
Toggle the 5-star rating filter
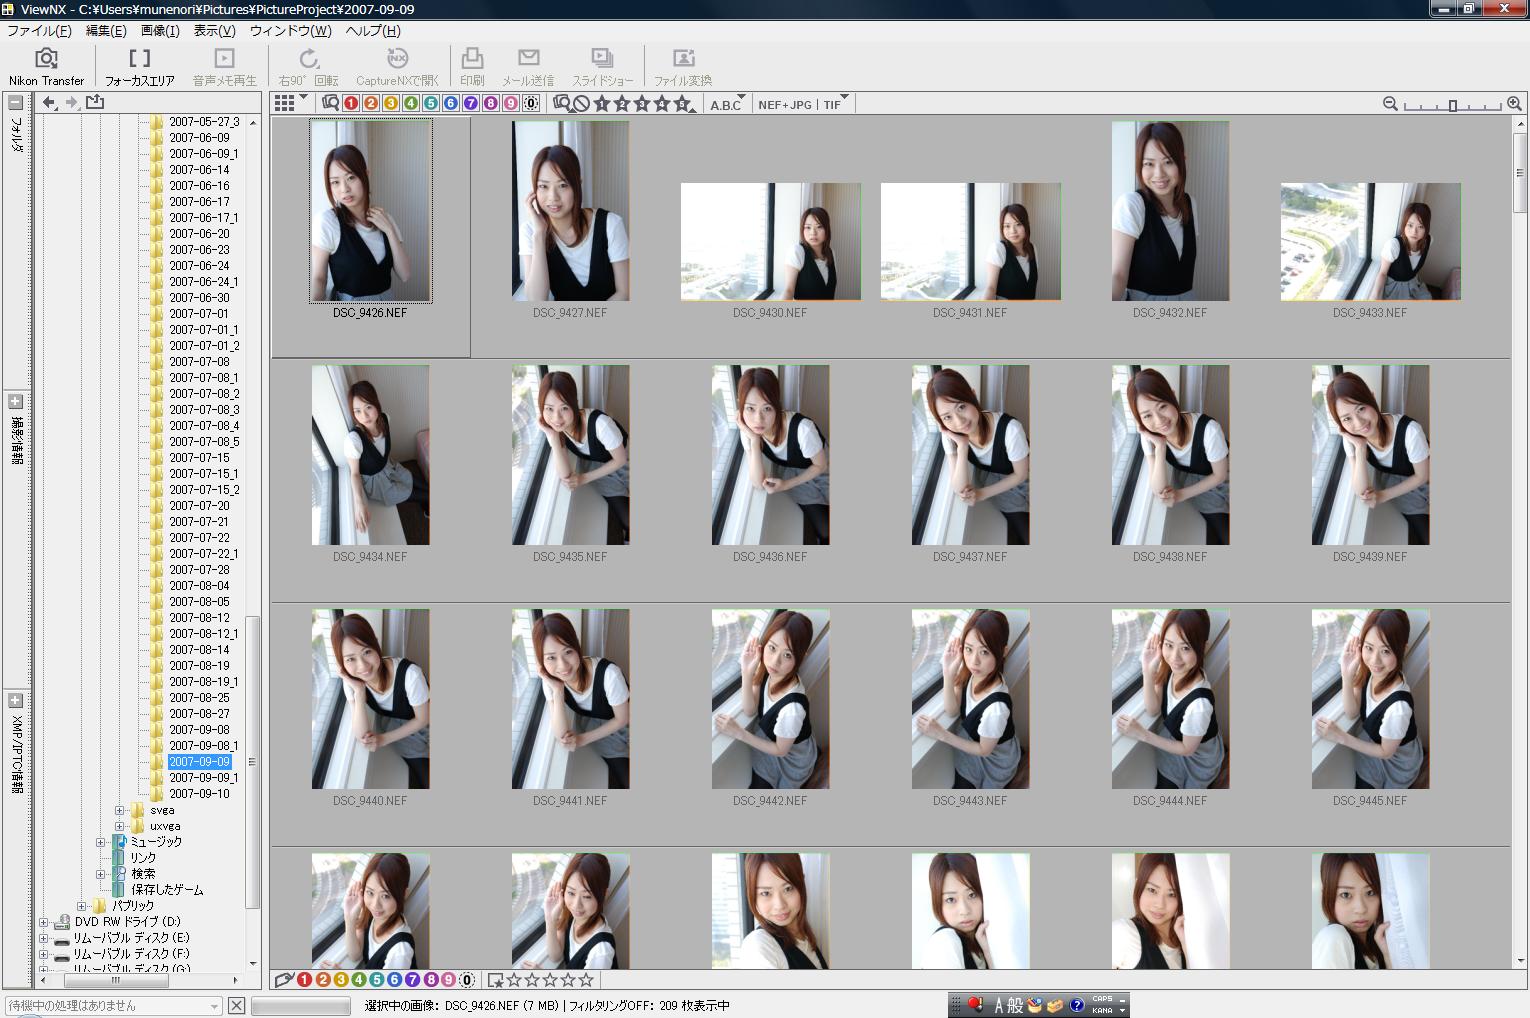(x=683, y=103)
